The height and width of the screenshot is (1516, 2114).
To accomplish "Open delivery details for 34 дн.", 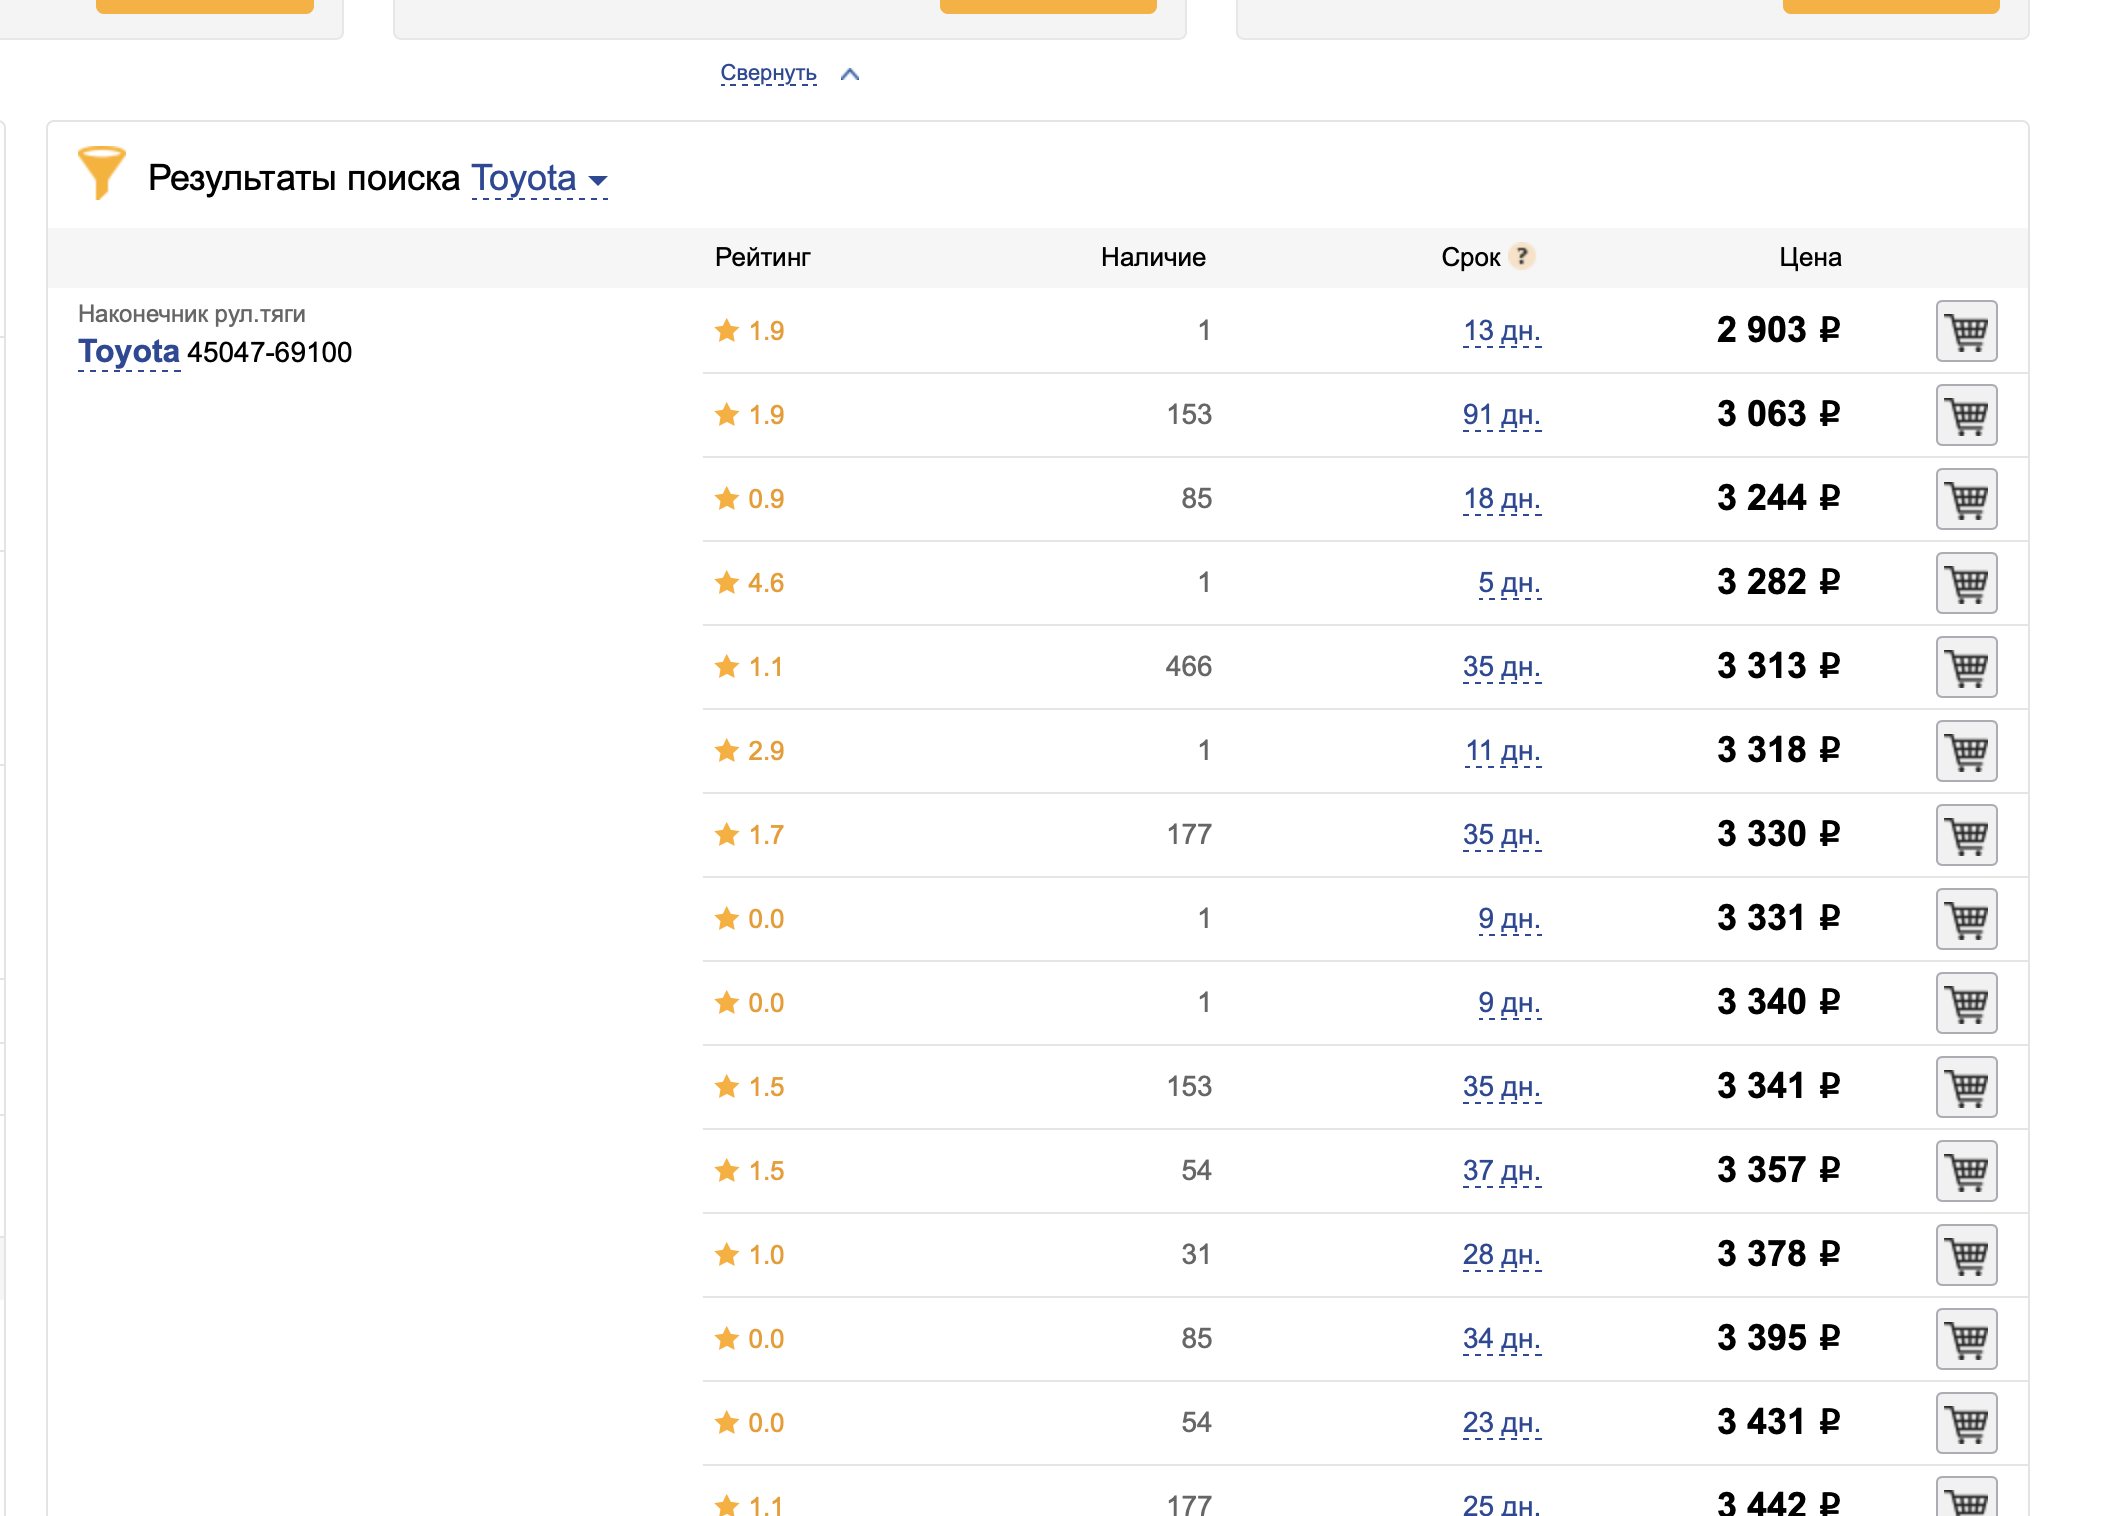I will point(1502,1339).
